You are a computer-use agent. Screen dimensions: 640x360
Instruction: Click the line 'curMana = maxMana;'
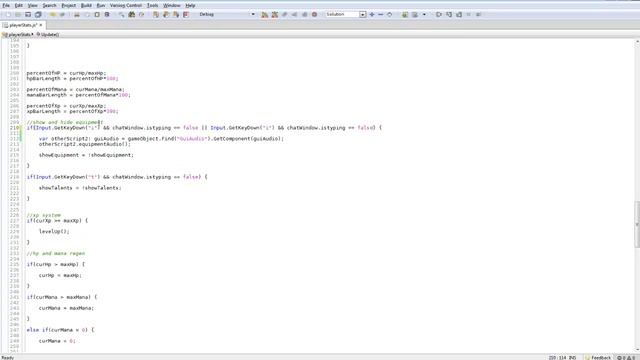coord(66,308)
